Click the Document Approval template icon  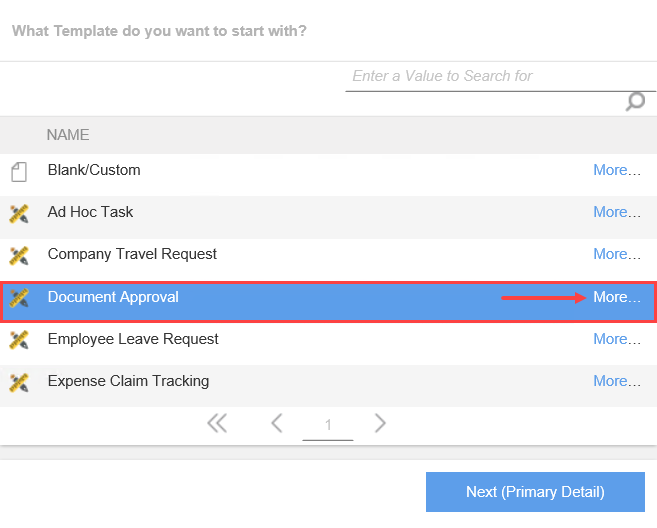coord(18,297)
